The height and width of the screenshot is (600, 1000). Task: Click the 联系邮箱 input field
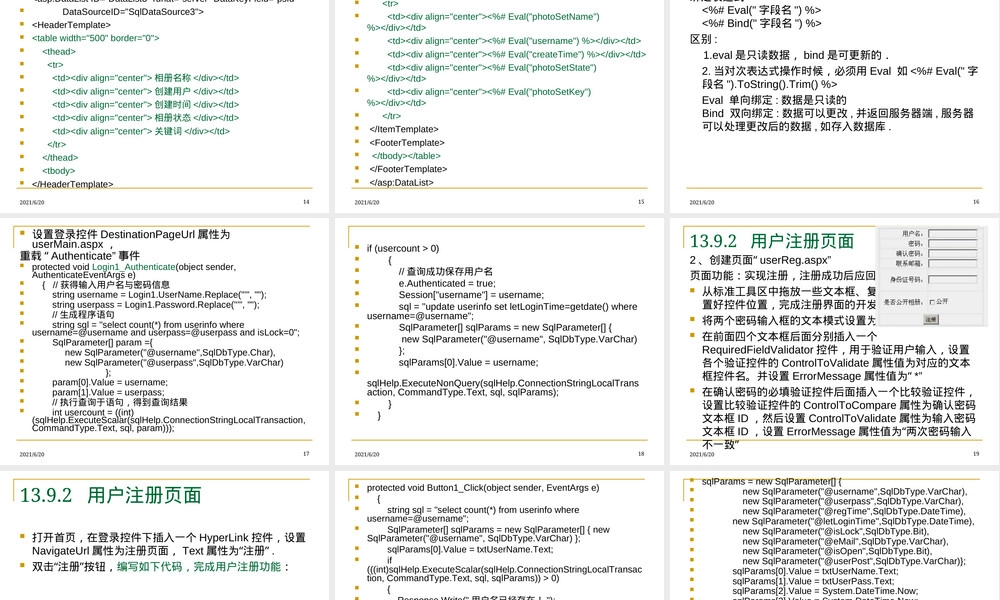pyautogui.click(x=953, y=263)
